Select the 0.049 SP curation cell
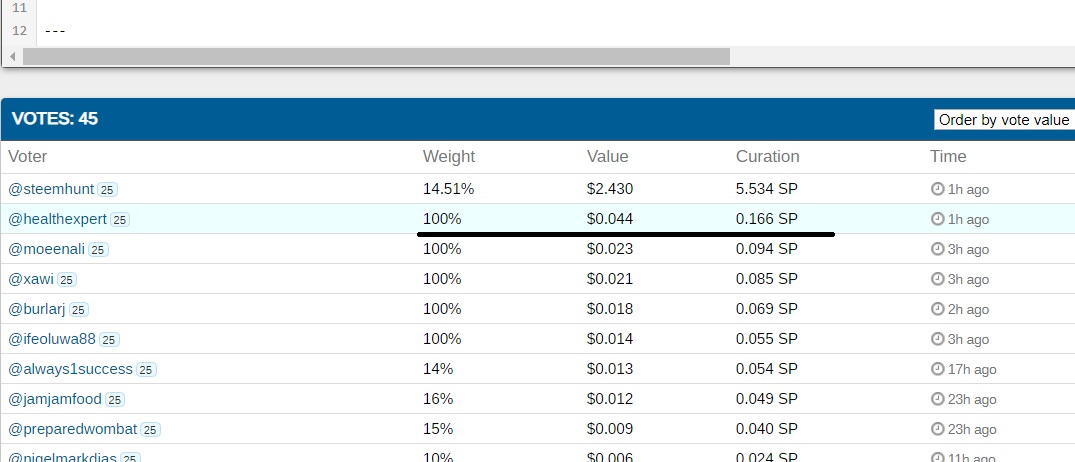The width and height of the screenshot is (1075, 462). click(766, 399)
